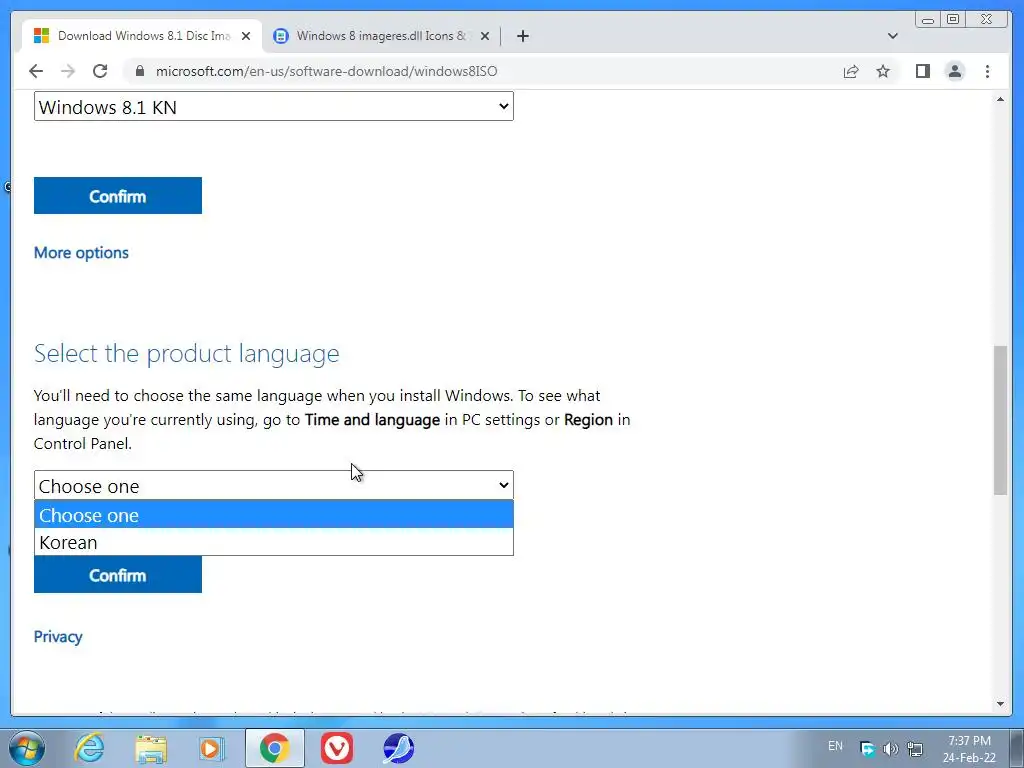Screen dimensions: 1024x768
Task: Open the Windows 8.1 KN edition dropdown
Action: (x=274, y=106)
